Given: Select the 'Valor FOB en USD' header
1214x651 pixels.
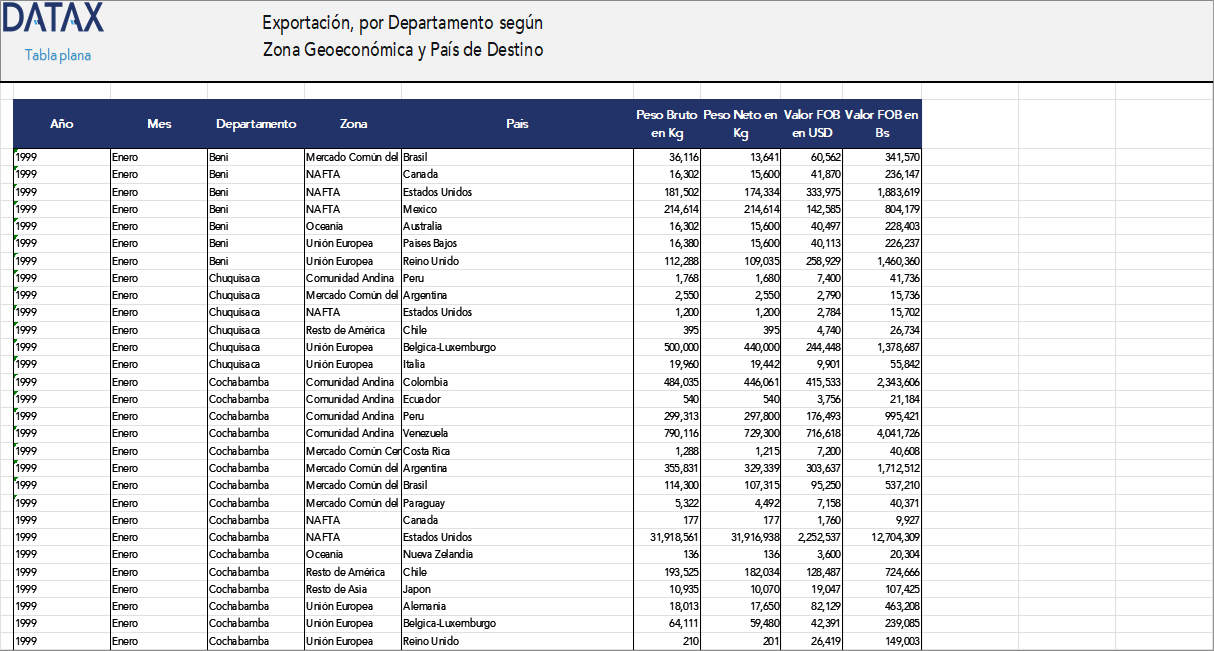Looking at the screenshot, I should (x=809, y=124).
